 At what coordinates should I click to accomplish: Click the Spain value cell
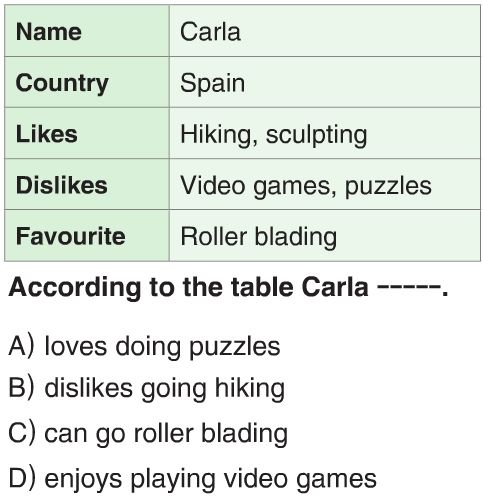[x=325, y=82]
